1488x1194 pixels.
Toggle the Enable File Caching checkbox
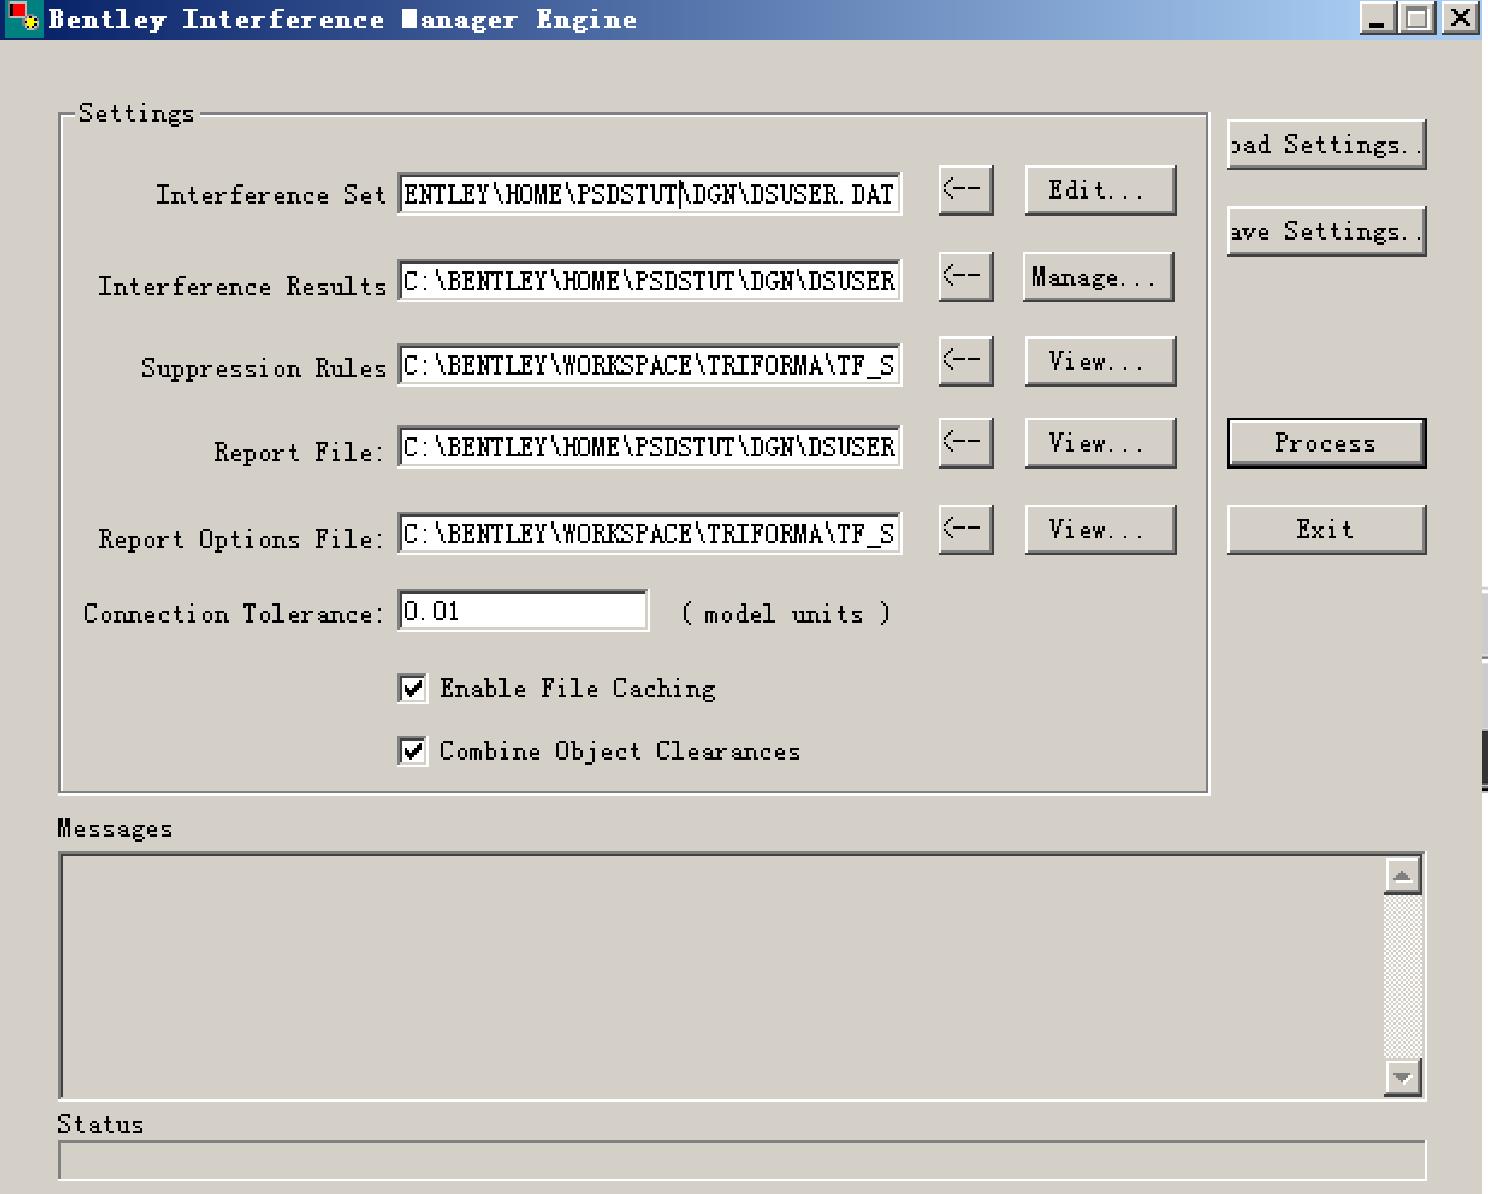(413, 688)
